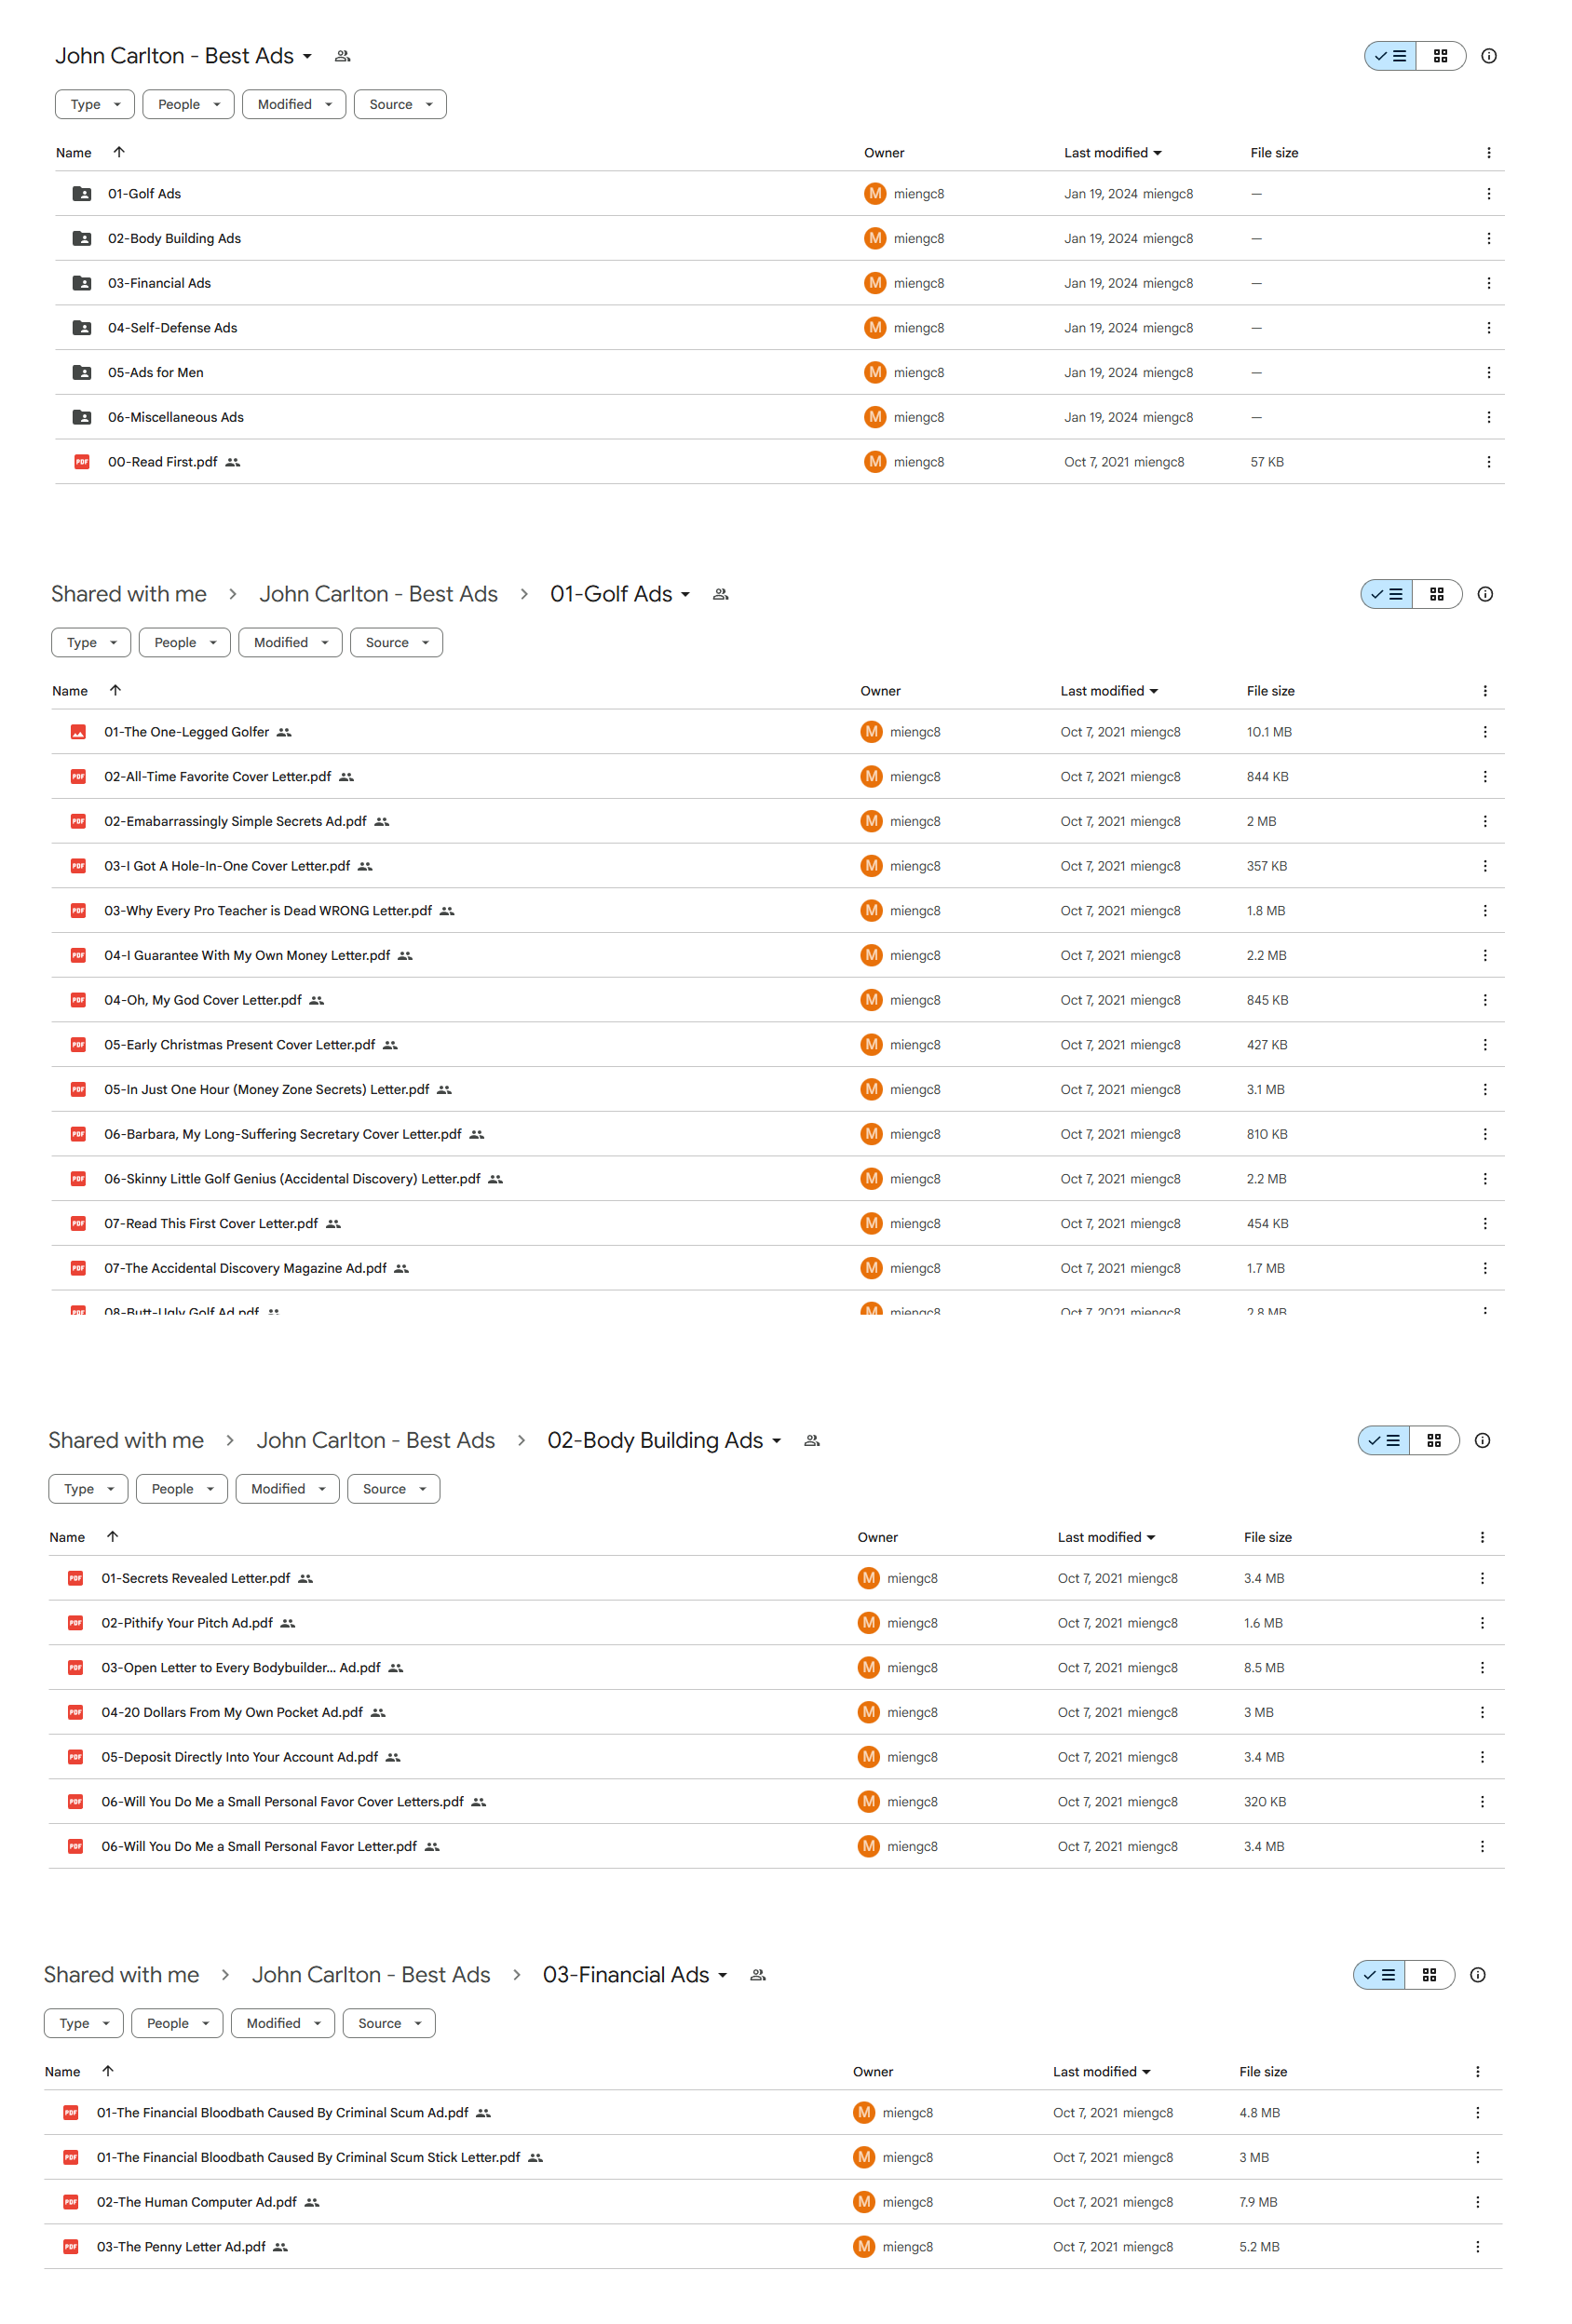Viewport: 1572px width, 2324px height.
Task: Click Shared with me breadcrumb above 03-Financial Ads
Action: point(121,1974)
